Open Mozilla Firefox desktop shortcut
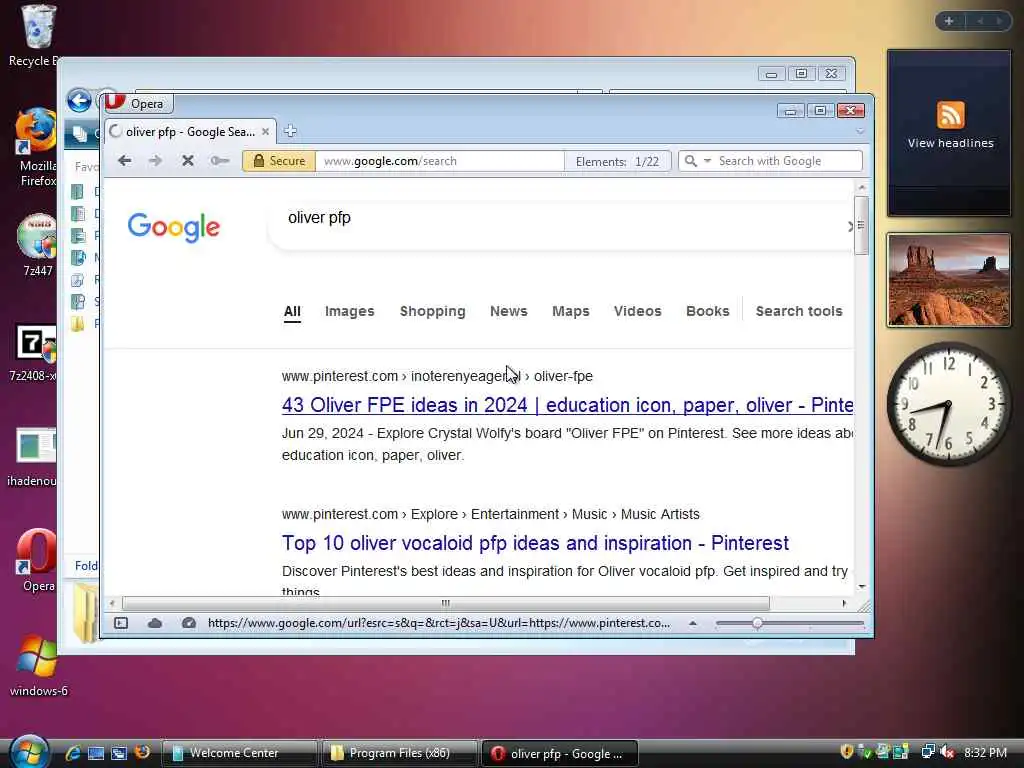 [36, 148]
